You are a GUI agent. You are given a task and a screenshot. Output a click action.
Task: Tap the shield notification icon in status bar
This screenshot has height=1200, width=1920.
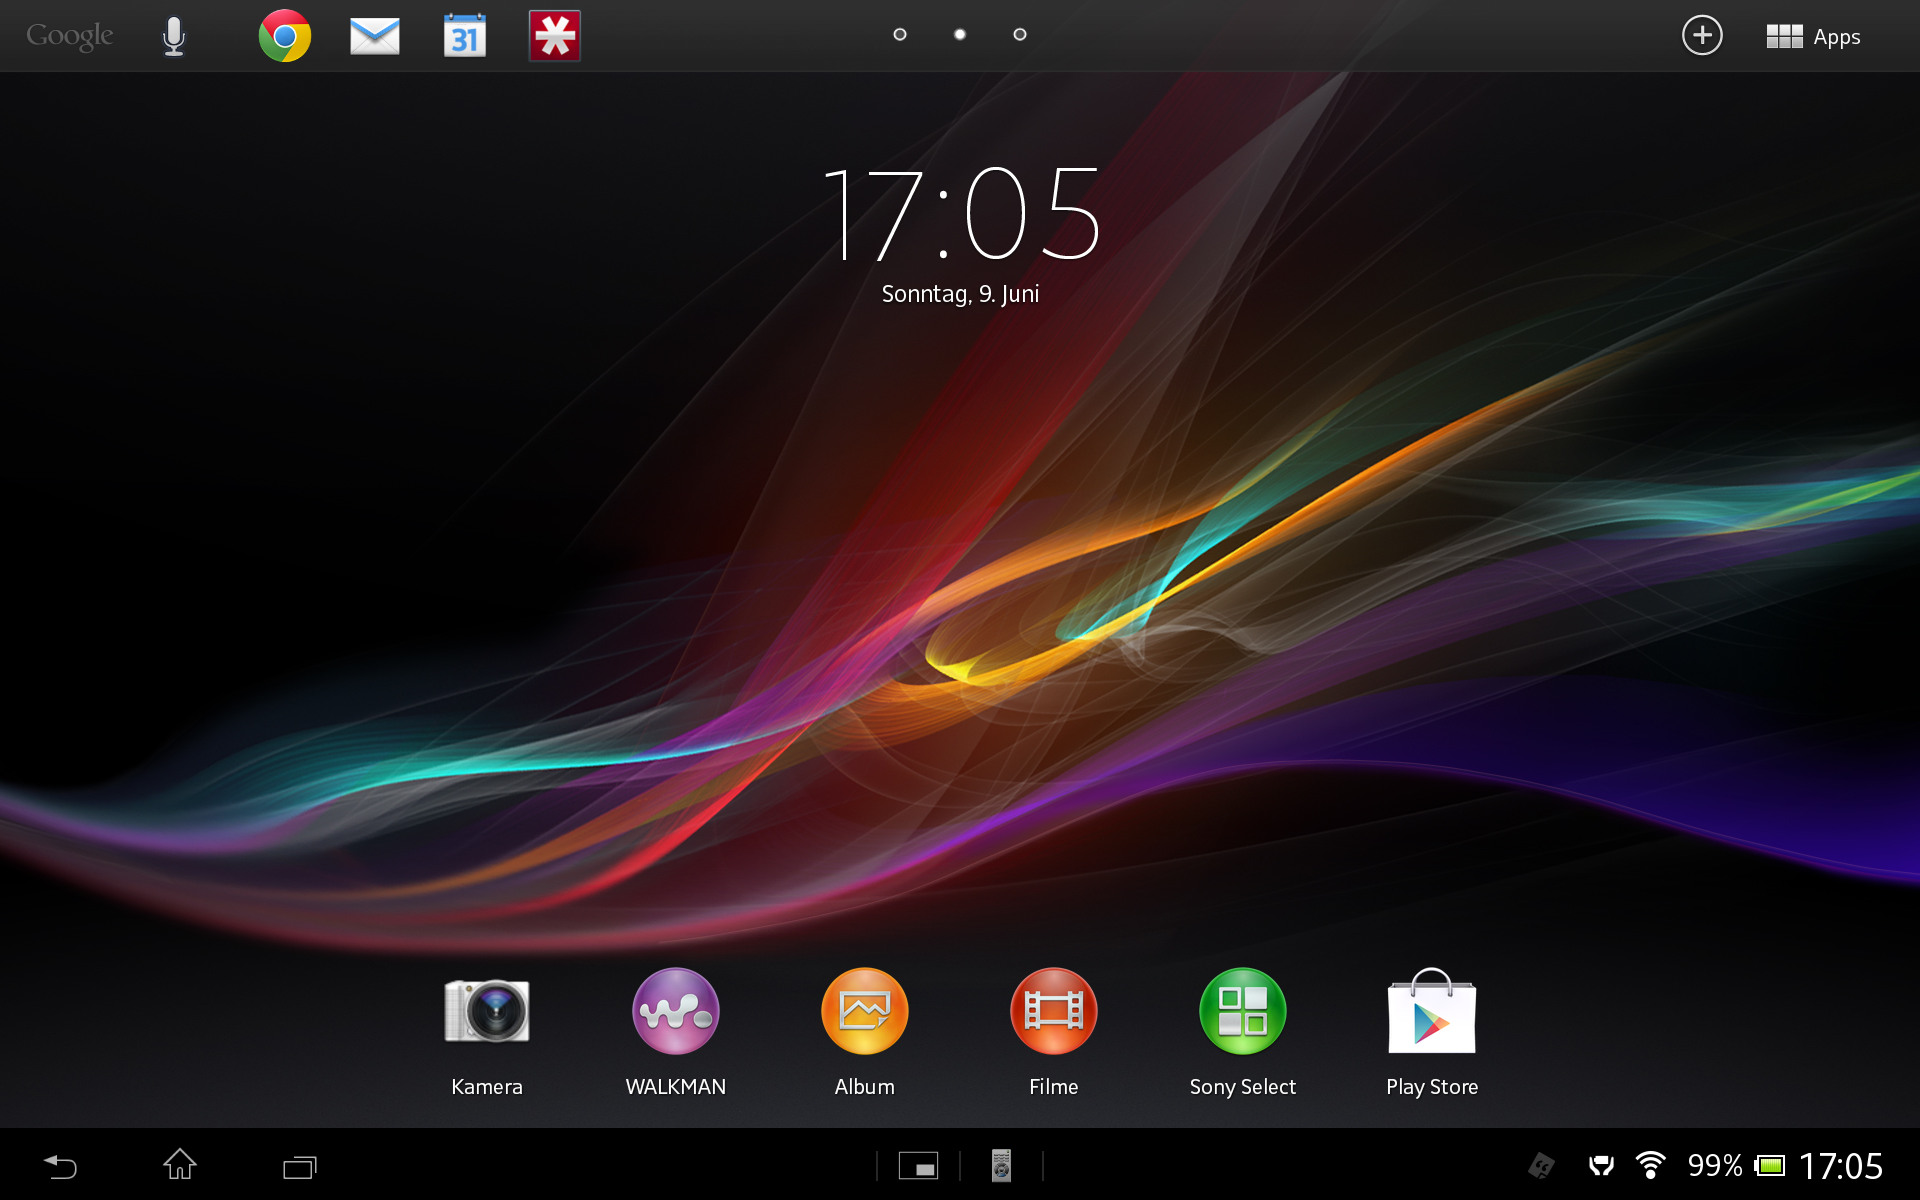click(1601, 1166)
